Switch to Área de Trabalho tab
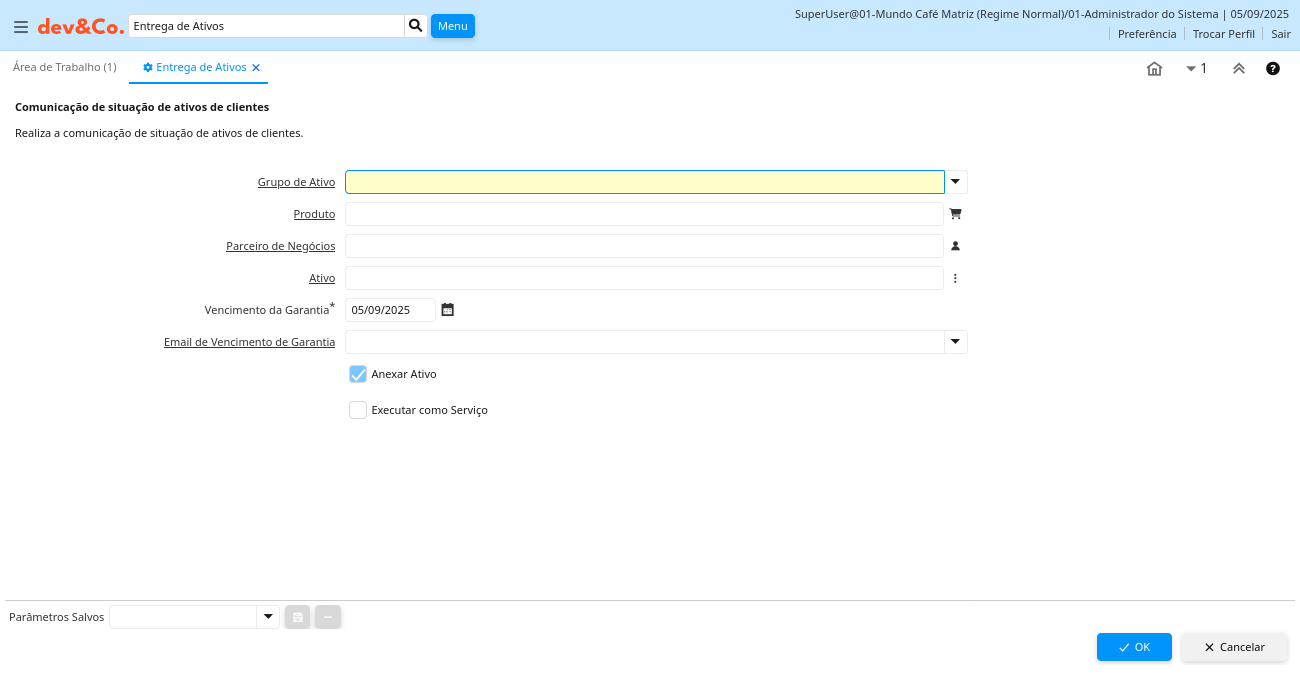 coord(65,67)
